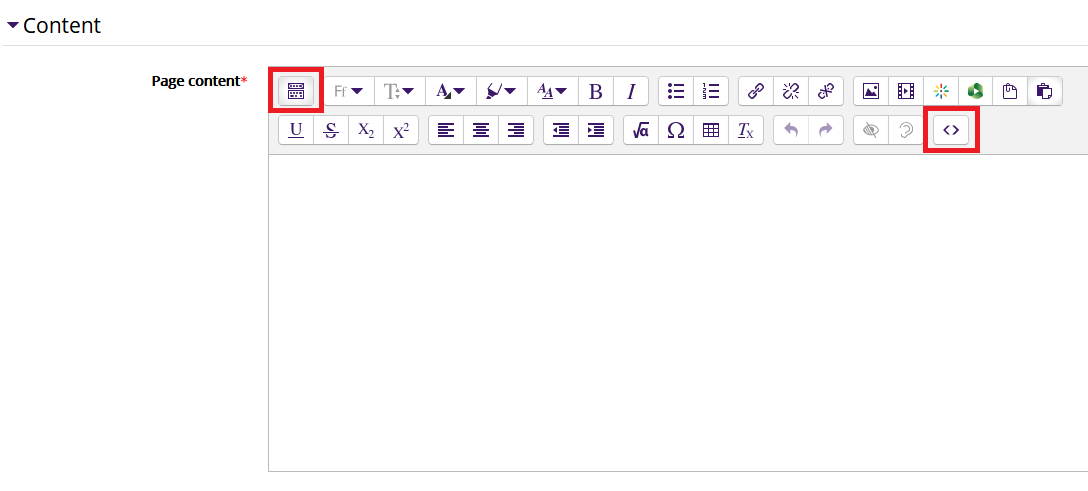Screen dimensions: 1088x491
Task: Redo the last action
Action: pyautogui.click(x=826, y=130)
